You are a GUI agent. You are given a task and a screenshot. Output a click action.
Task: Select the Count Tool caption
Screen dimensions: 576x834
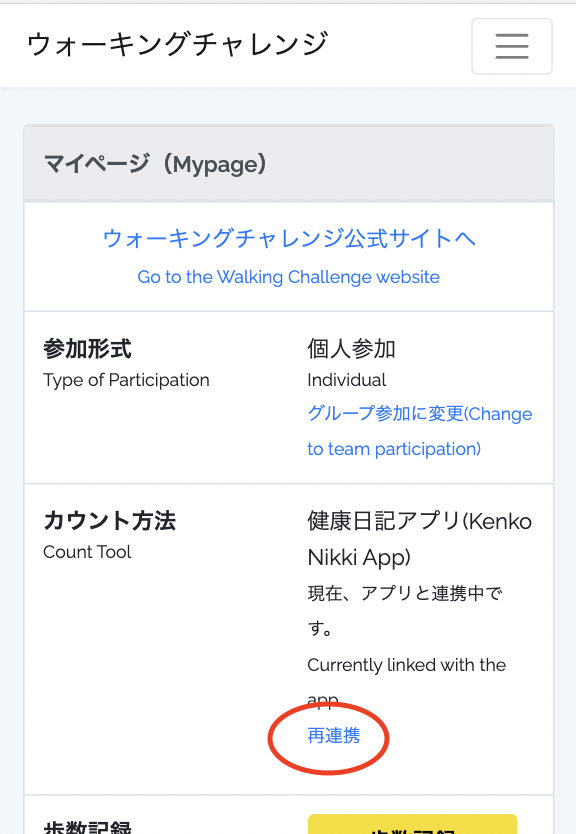(x=87, y=552)
